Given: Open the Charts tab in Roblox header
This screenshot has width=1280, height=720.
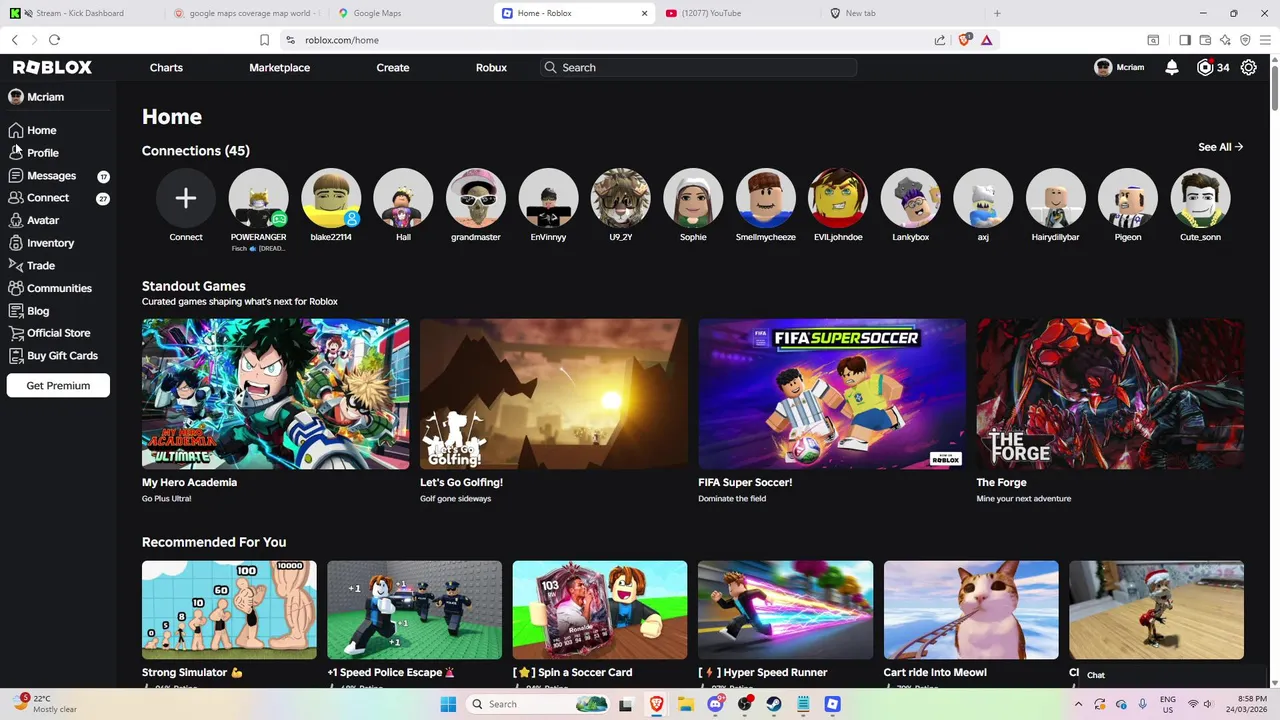Looking at the screenshot, I should point(166,67).
